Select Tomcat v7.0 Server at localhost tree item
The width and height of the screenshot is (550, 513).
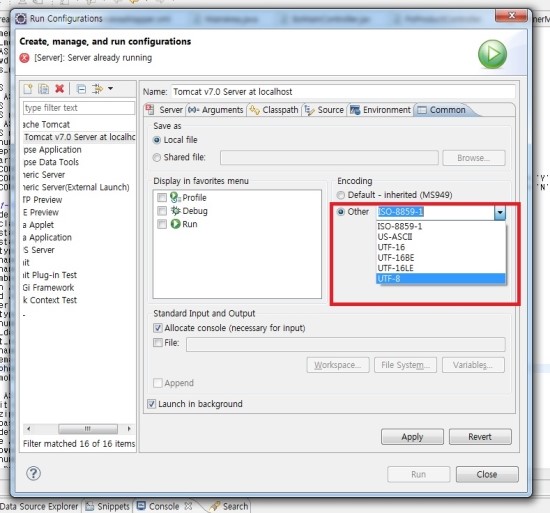[79, 137]
